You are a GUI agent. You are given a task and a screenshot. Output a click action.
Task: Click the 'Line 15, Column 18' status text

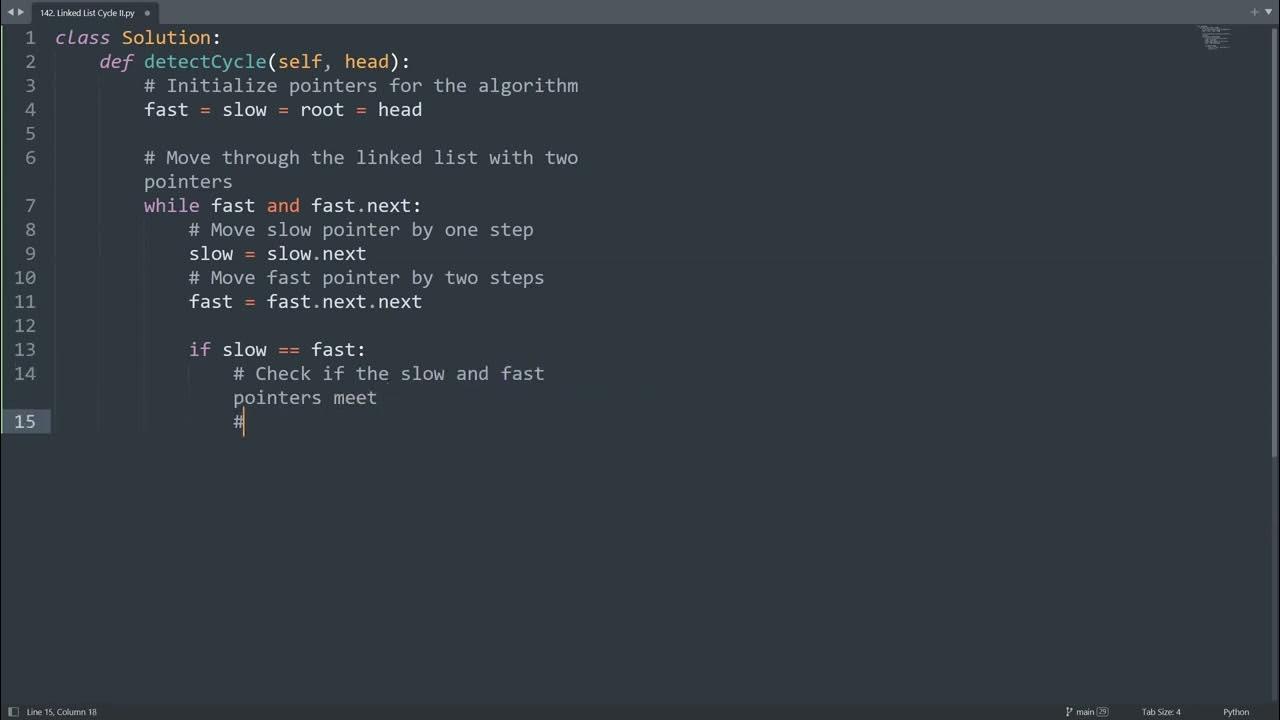[x=62, y=712]
